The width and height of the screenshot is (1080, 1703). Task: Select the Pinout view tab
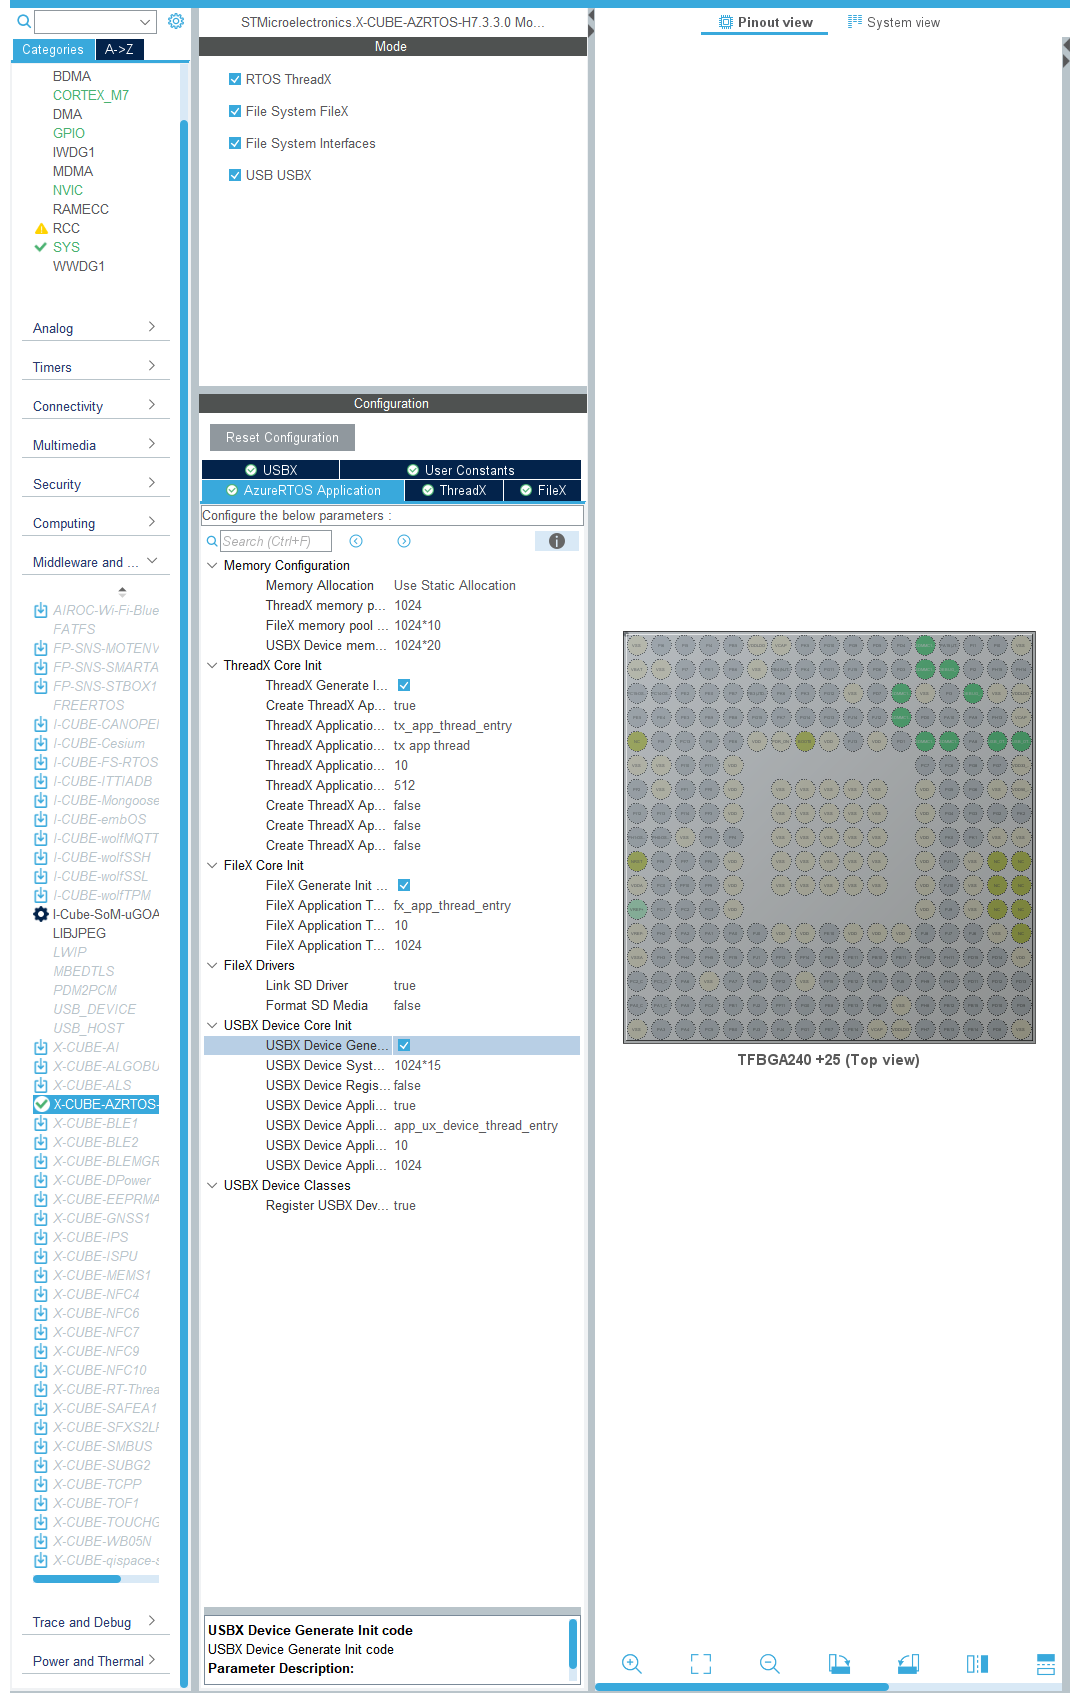click(x=766, y=22)
